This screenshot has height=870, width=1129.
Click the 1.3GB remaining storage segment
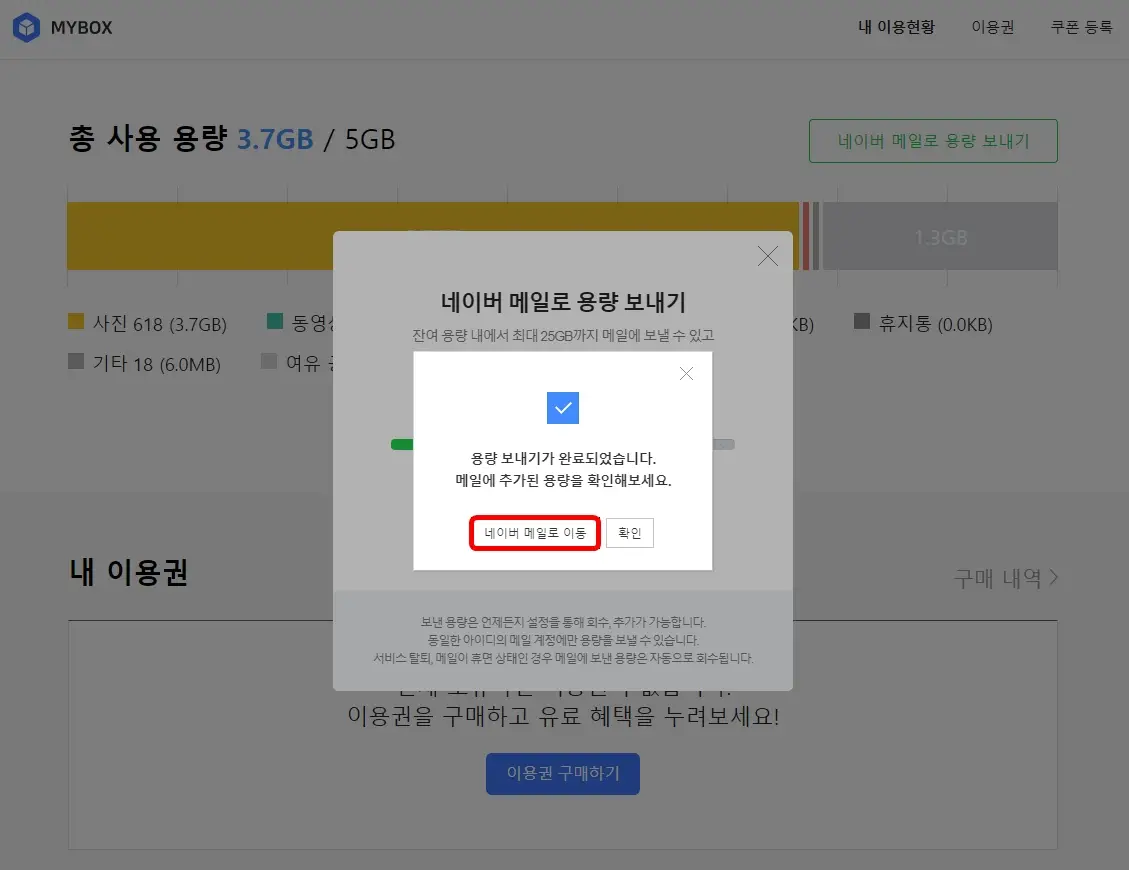pyautogui.click(x=938, y=237)
